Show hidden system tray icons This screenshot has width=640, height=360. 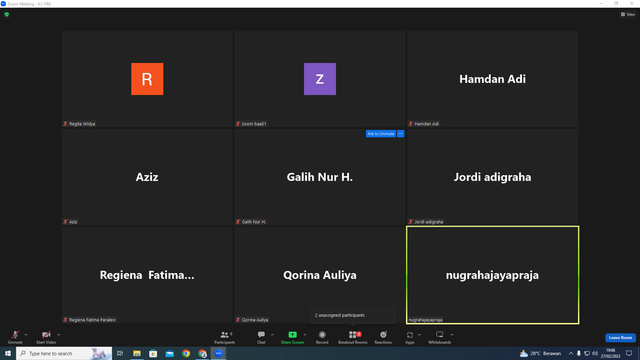(x=571, y=353)
